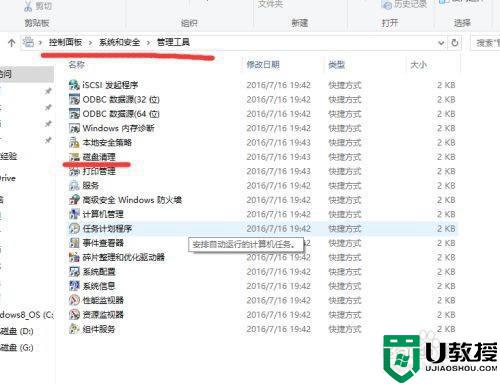Expand the address bar history dropdown
This screenshot has height=384, width=500.
(x=441, y=43)
